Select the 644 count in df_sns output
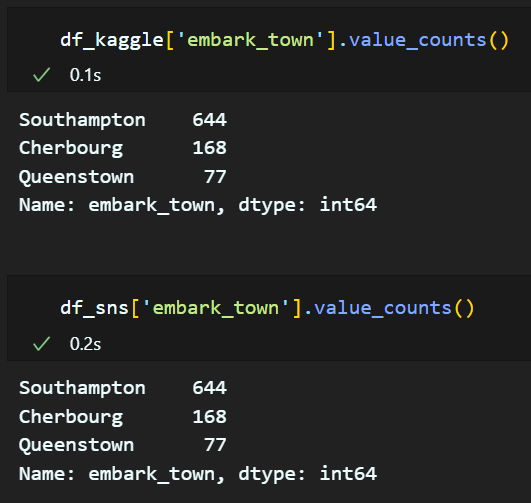The height and width of the screenshot is (503, 531). point(210,388)
